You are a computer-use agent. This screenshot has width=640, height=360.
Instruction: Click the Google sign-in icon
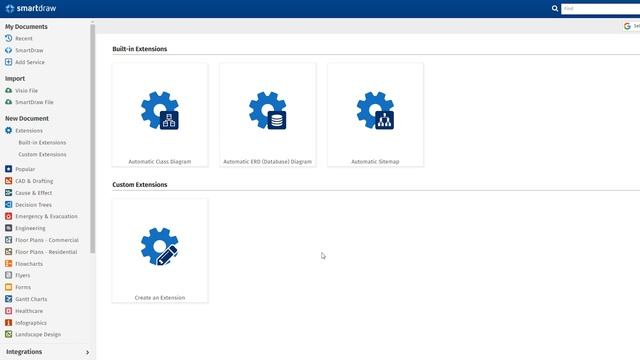pyautogui.click(x=627, y=26)
